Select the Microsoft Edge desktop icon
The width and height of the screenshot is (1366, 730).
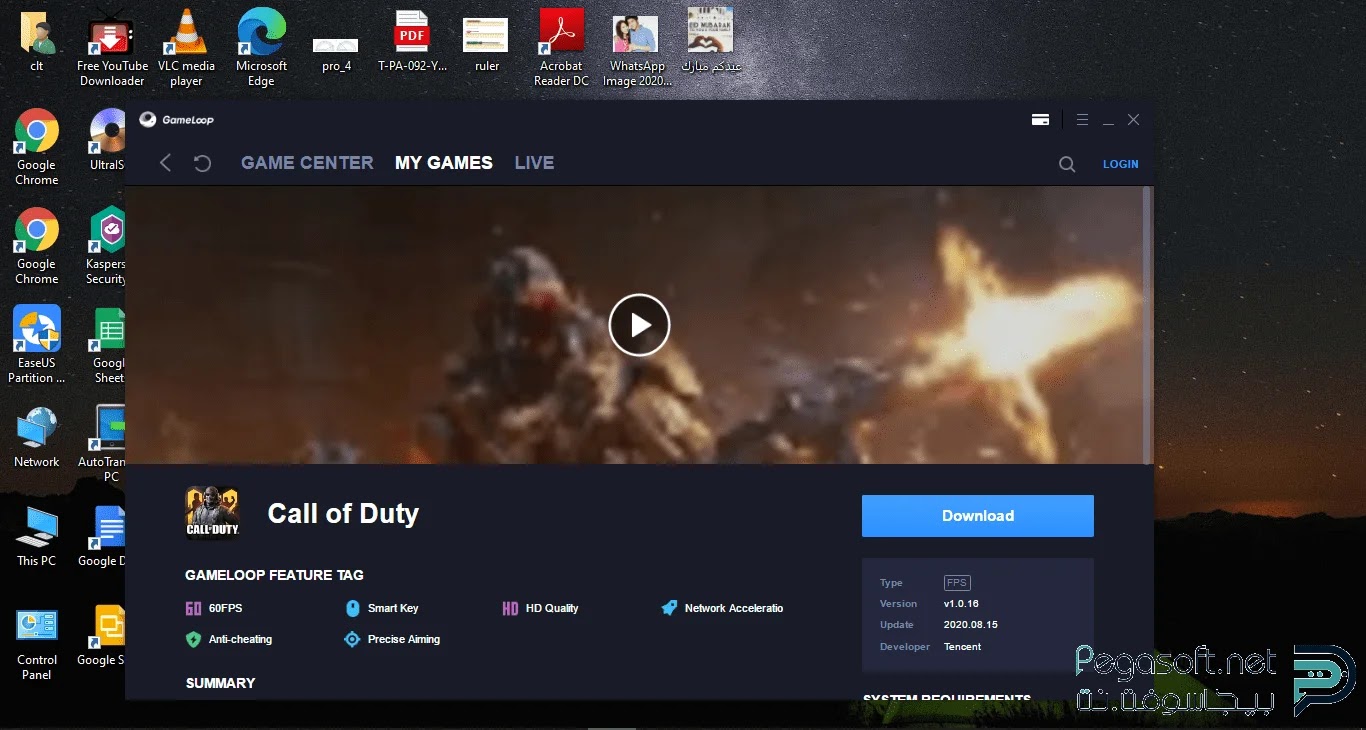pyautogui.click(x=261, y=48)
